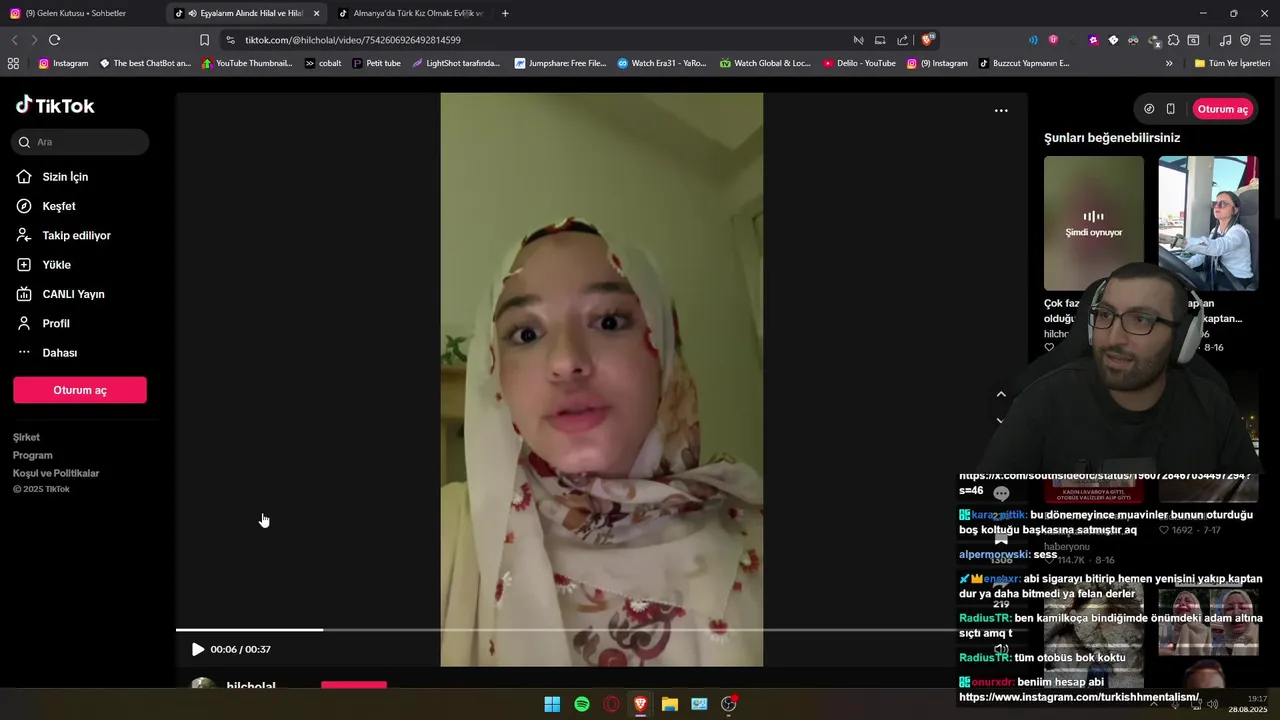Open File Explorer from taskbar
This screenshot has width=1280, height=720.
[x=670, y=704]
